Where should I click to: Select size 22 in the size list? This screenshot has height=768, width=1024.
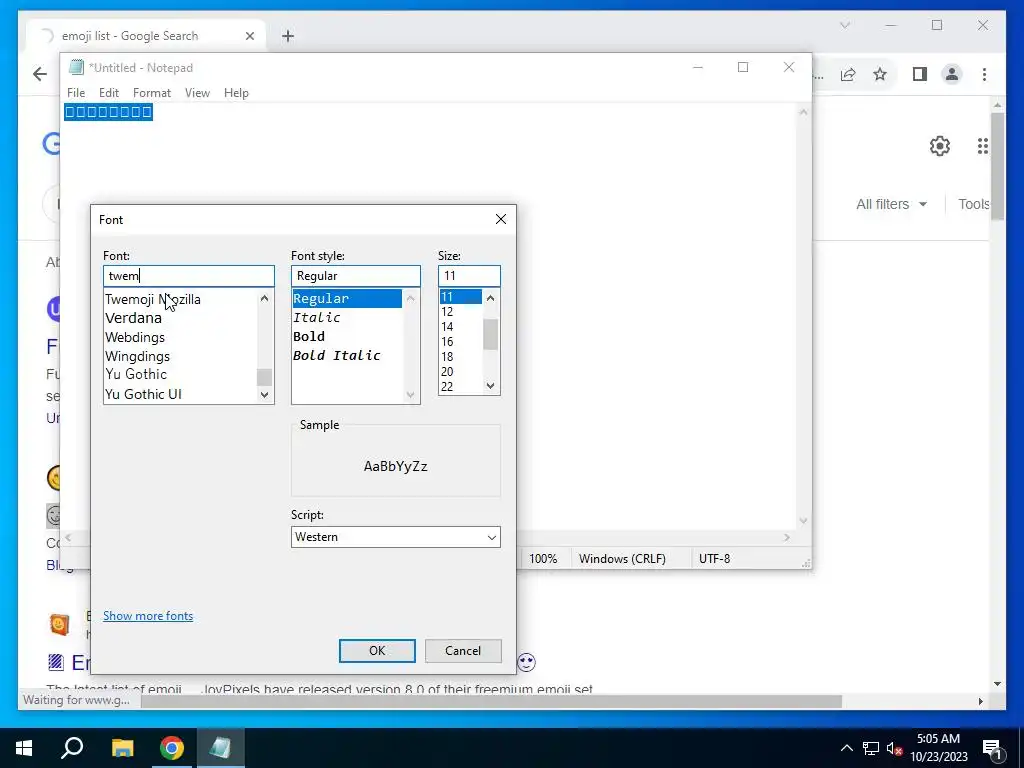(x=447, y=387)
